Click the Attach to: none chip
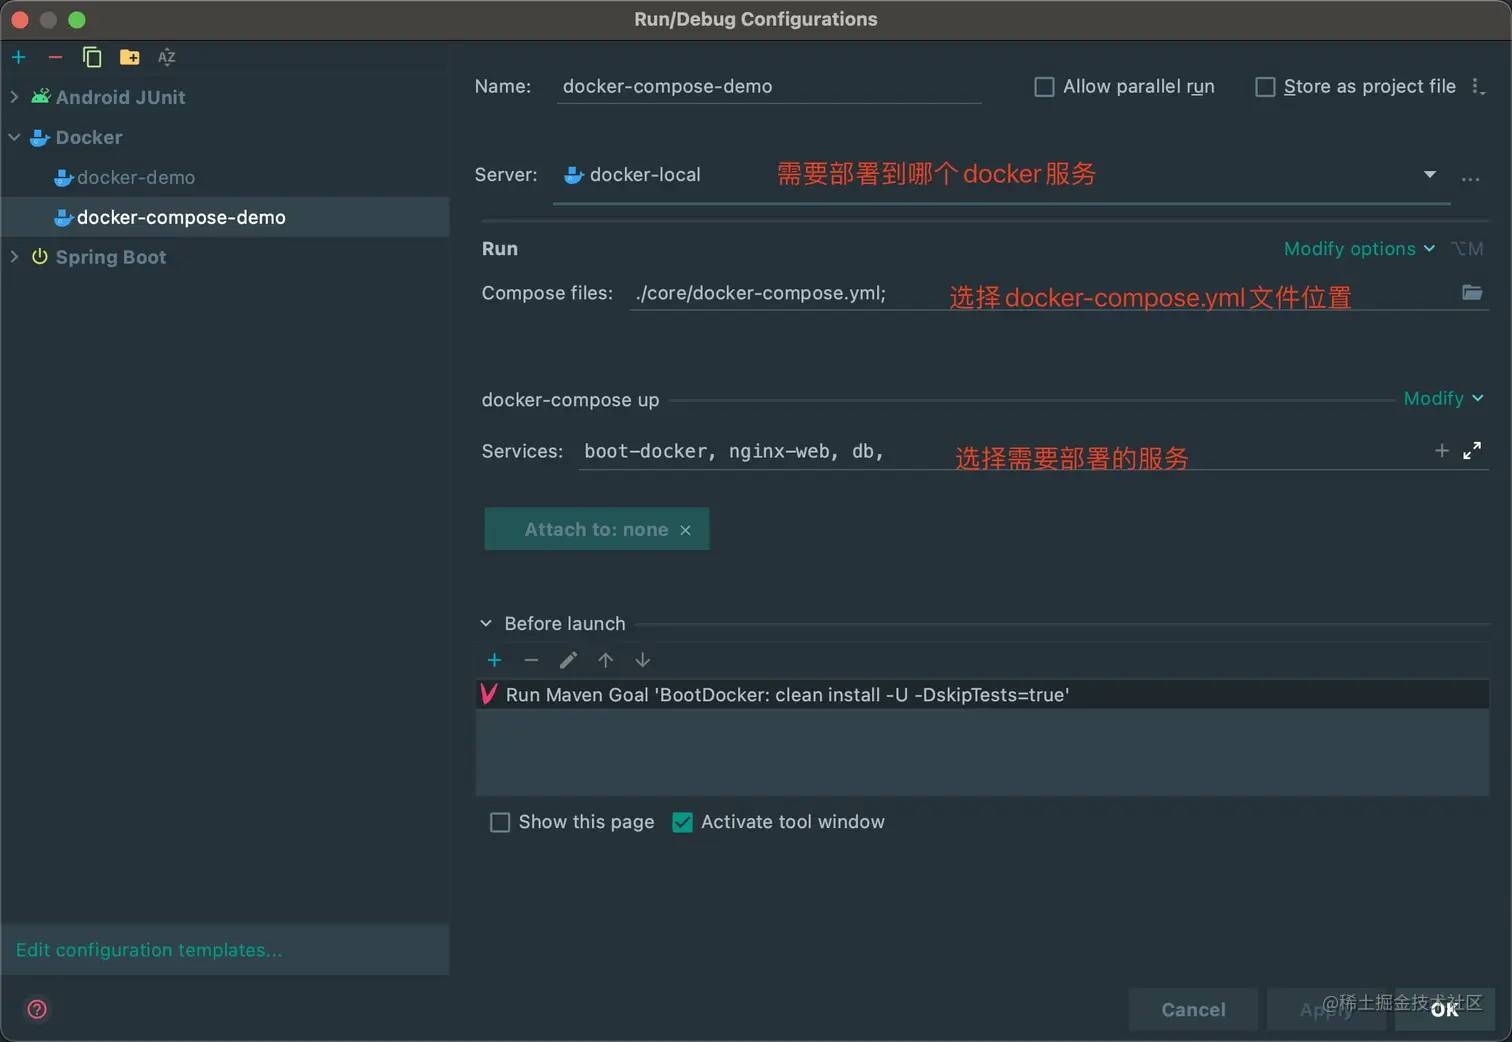Image resolution: width=1512 pixels, height=1042 pixels. point(597,529)
